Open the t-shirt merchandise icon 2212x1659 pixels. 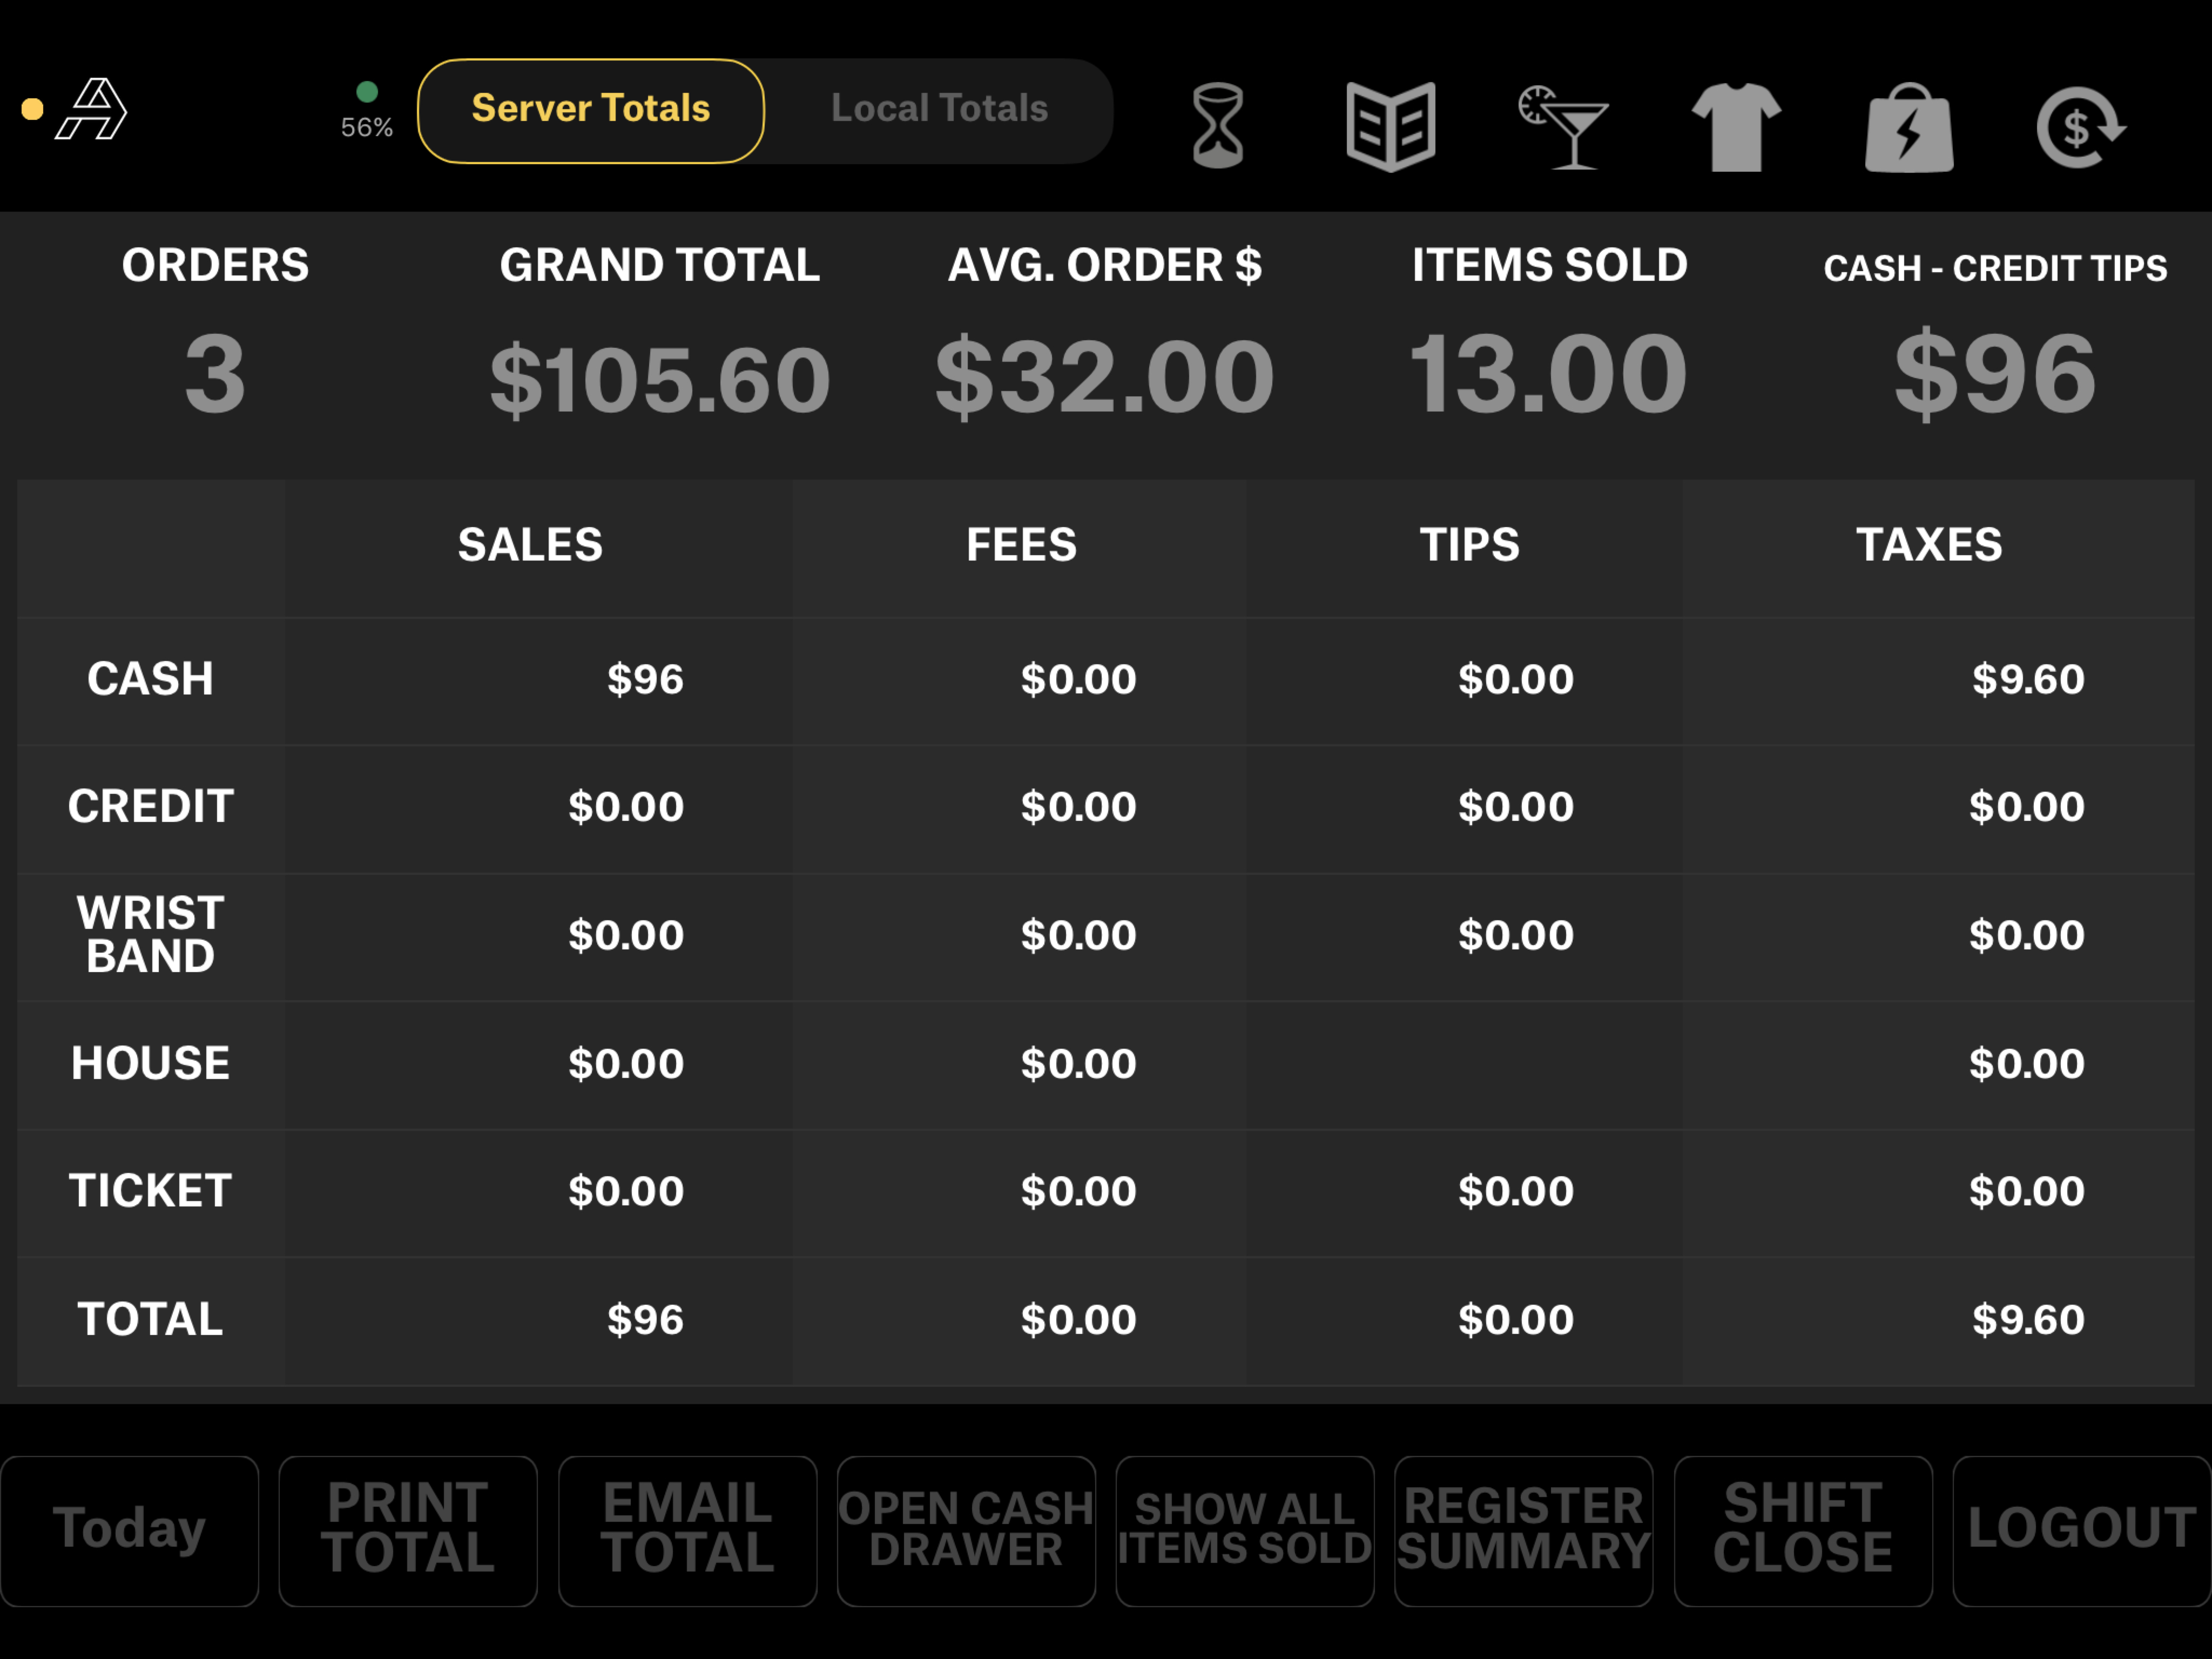click(1736, 126)
